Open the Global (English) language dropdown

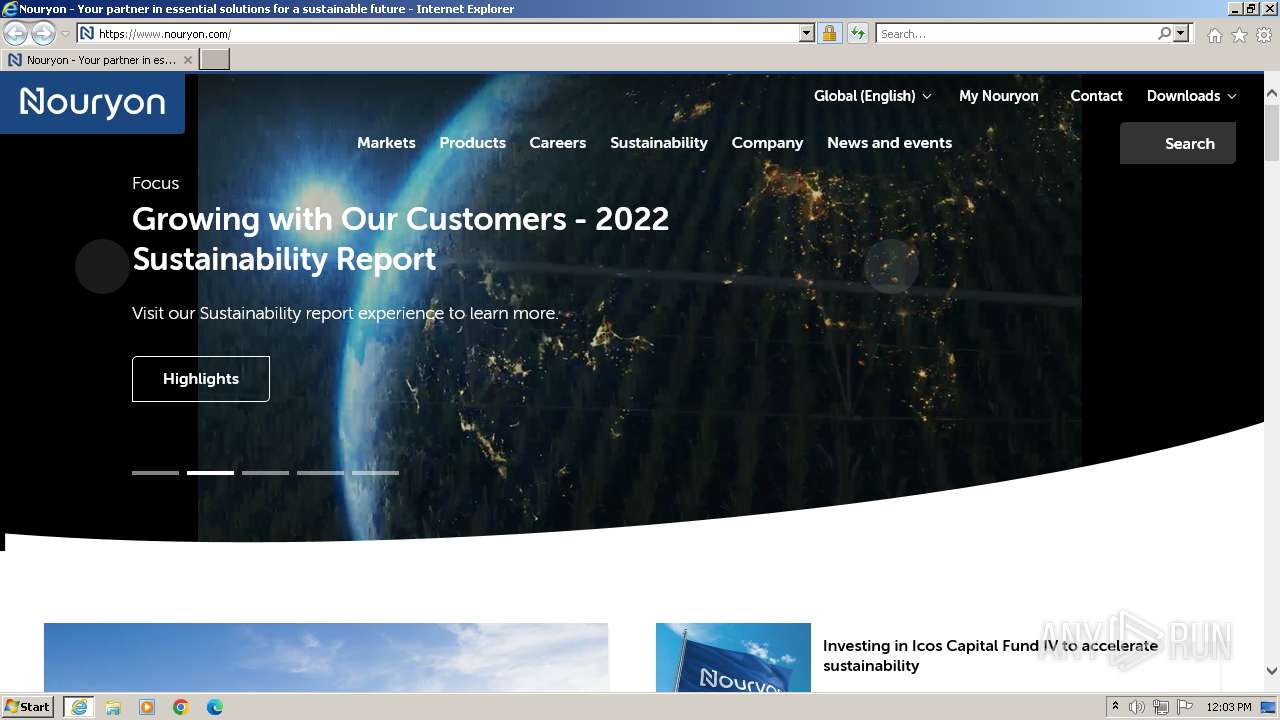873,96
